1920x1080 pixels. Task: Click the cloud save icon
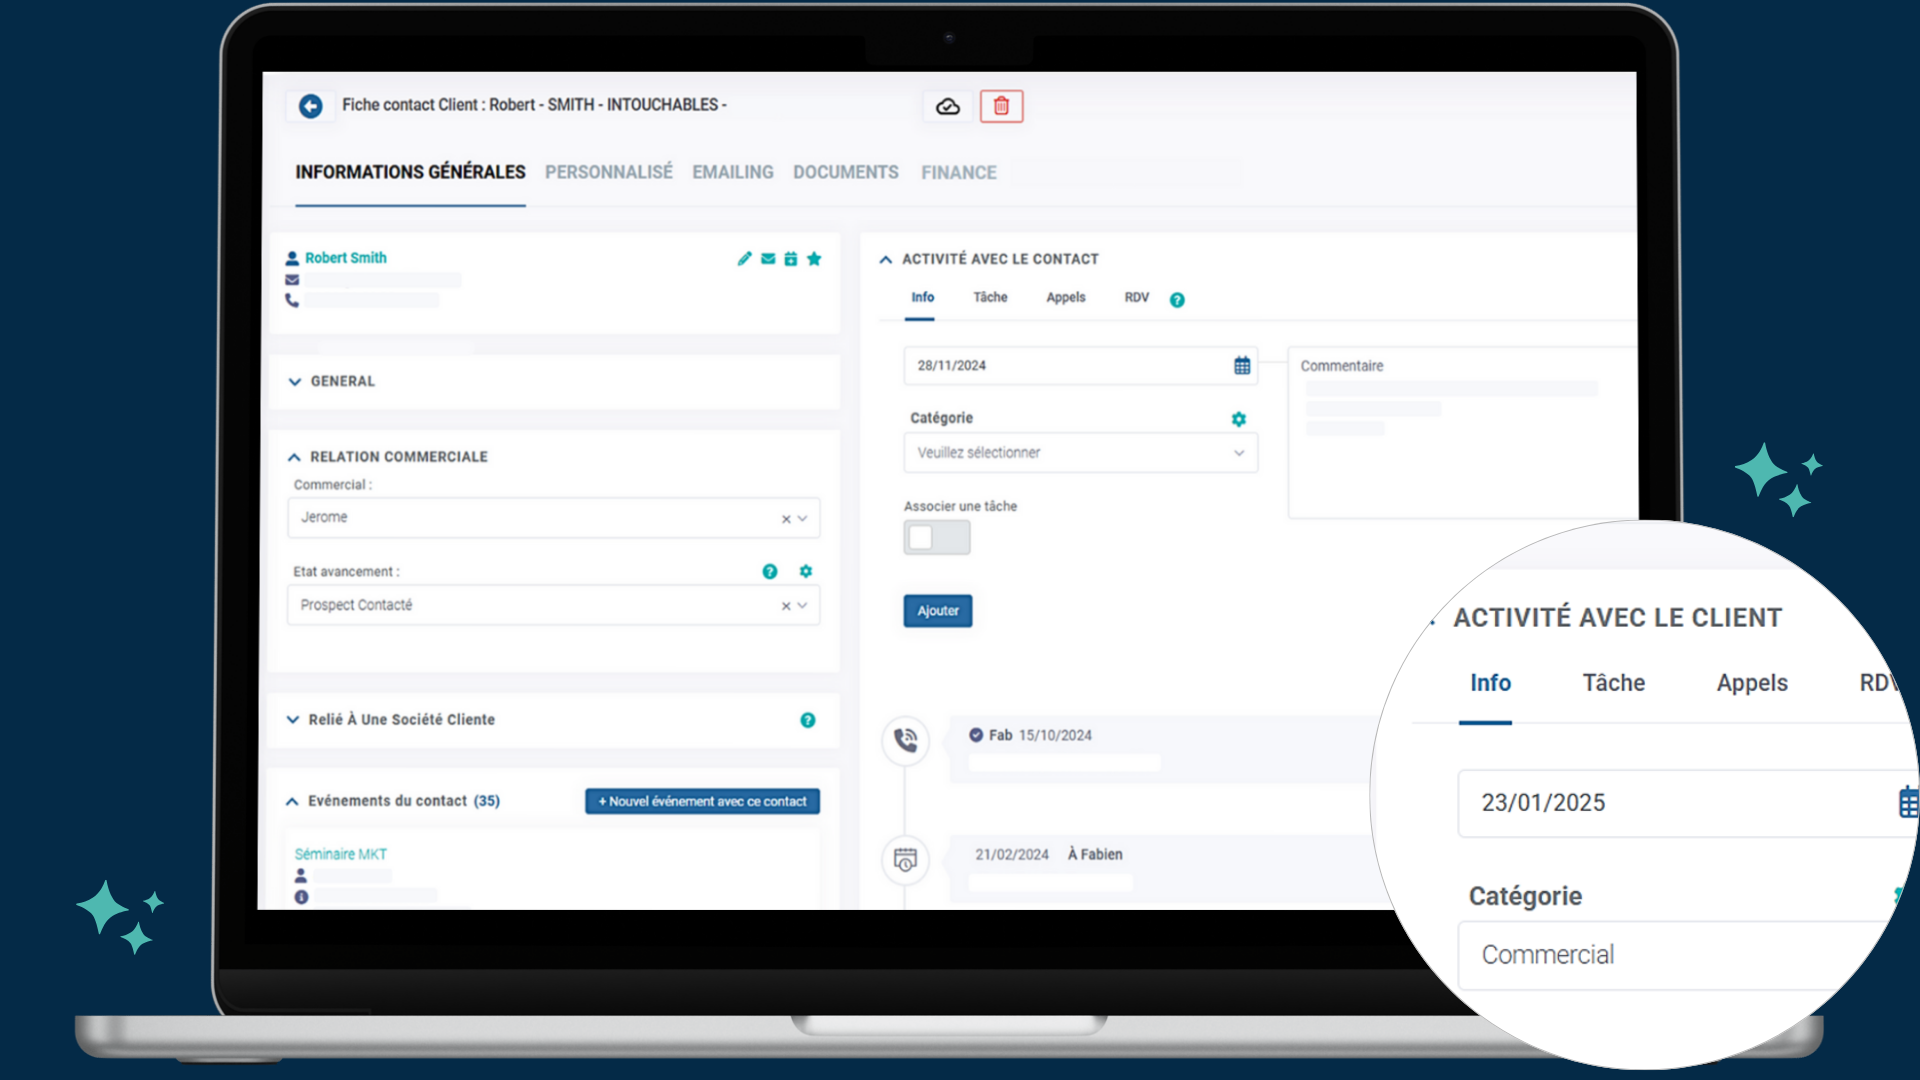[x=947, y=106]
